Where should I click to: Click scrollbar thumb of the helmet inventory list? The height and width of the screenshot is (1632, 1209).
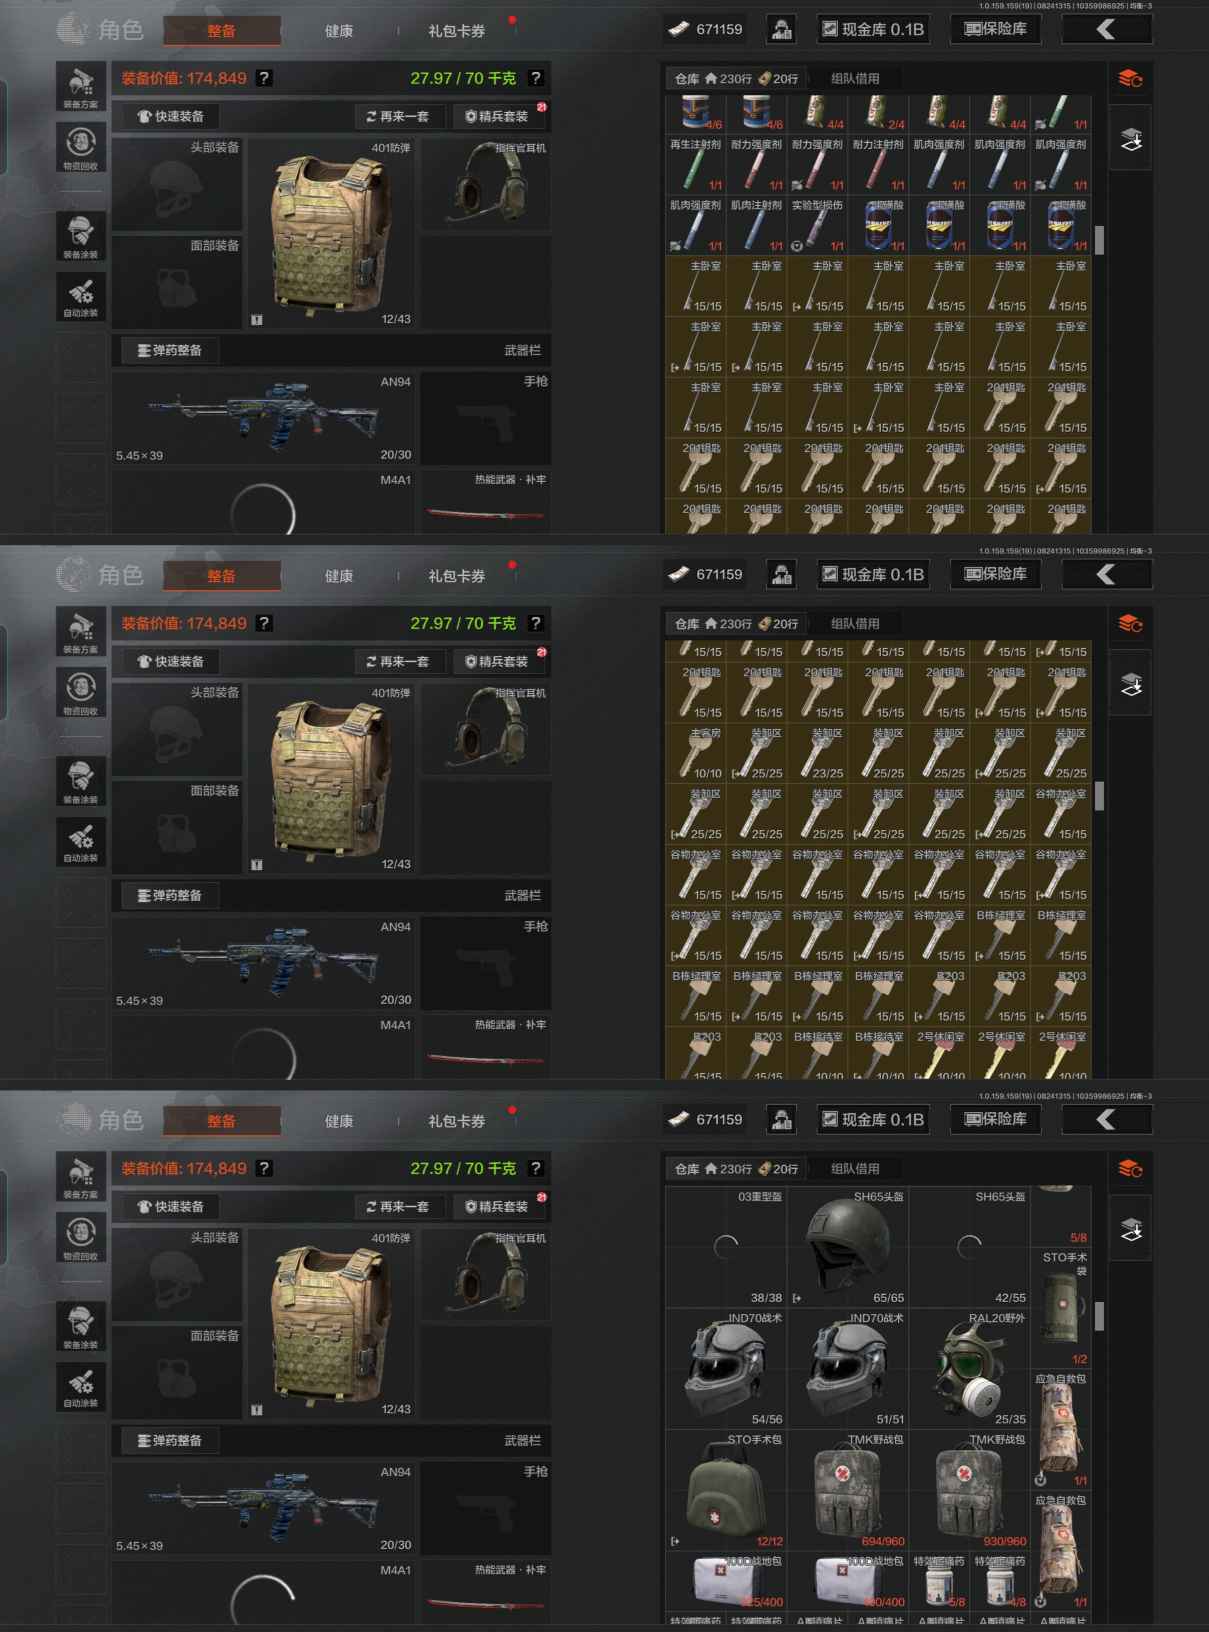click(x=1100, y=1316)
